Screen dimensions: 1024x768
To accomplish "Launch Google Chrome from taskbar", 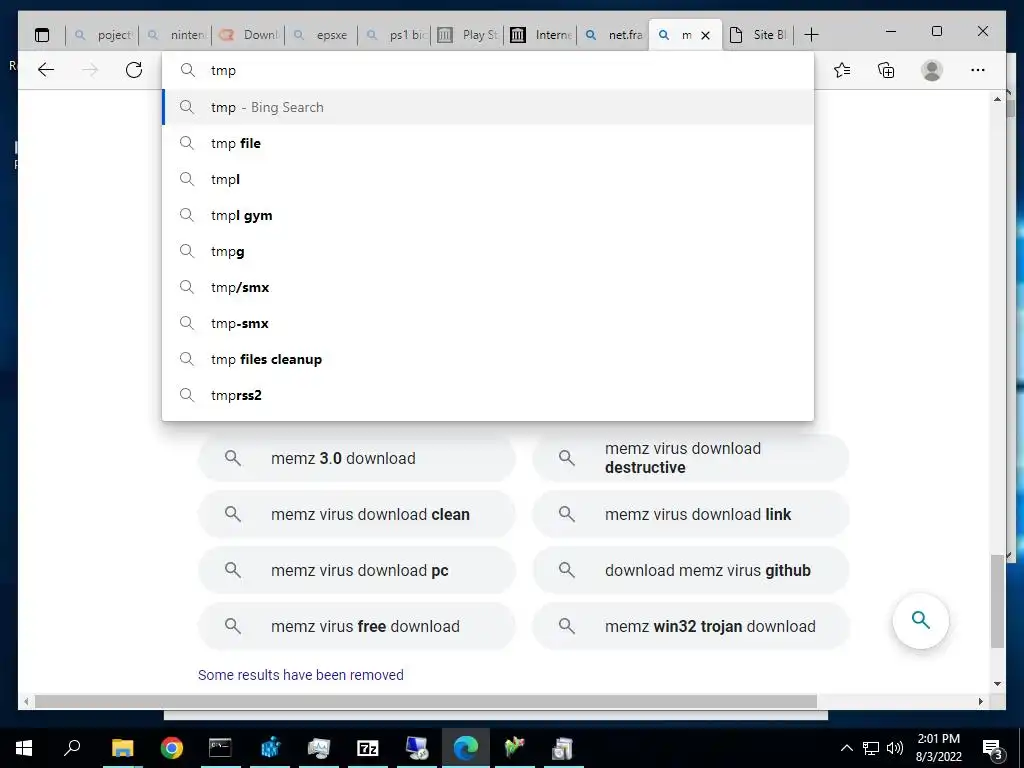I will pos(171,748).
